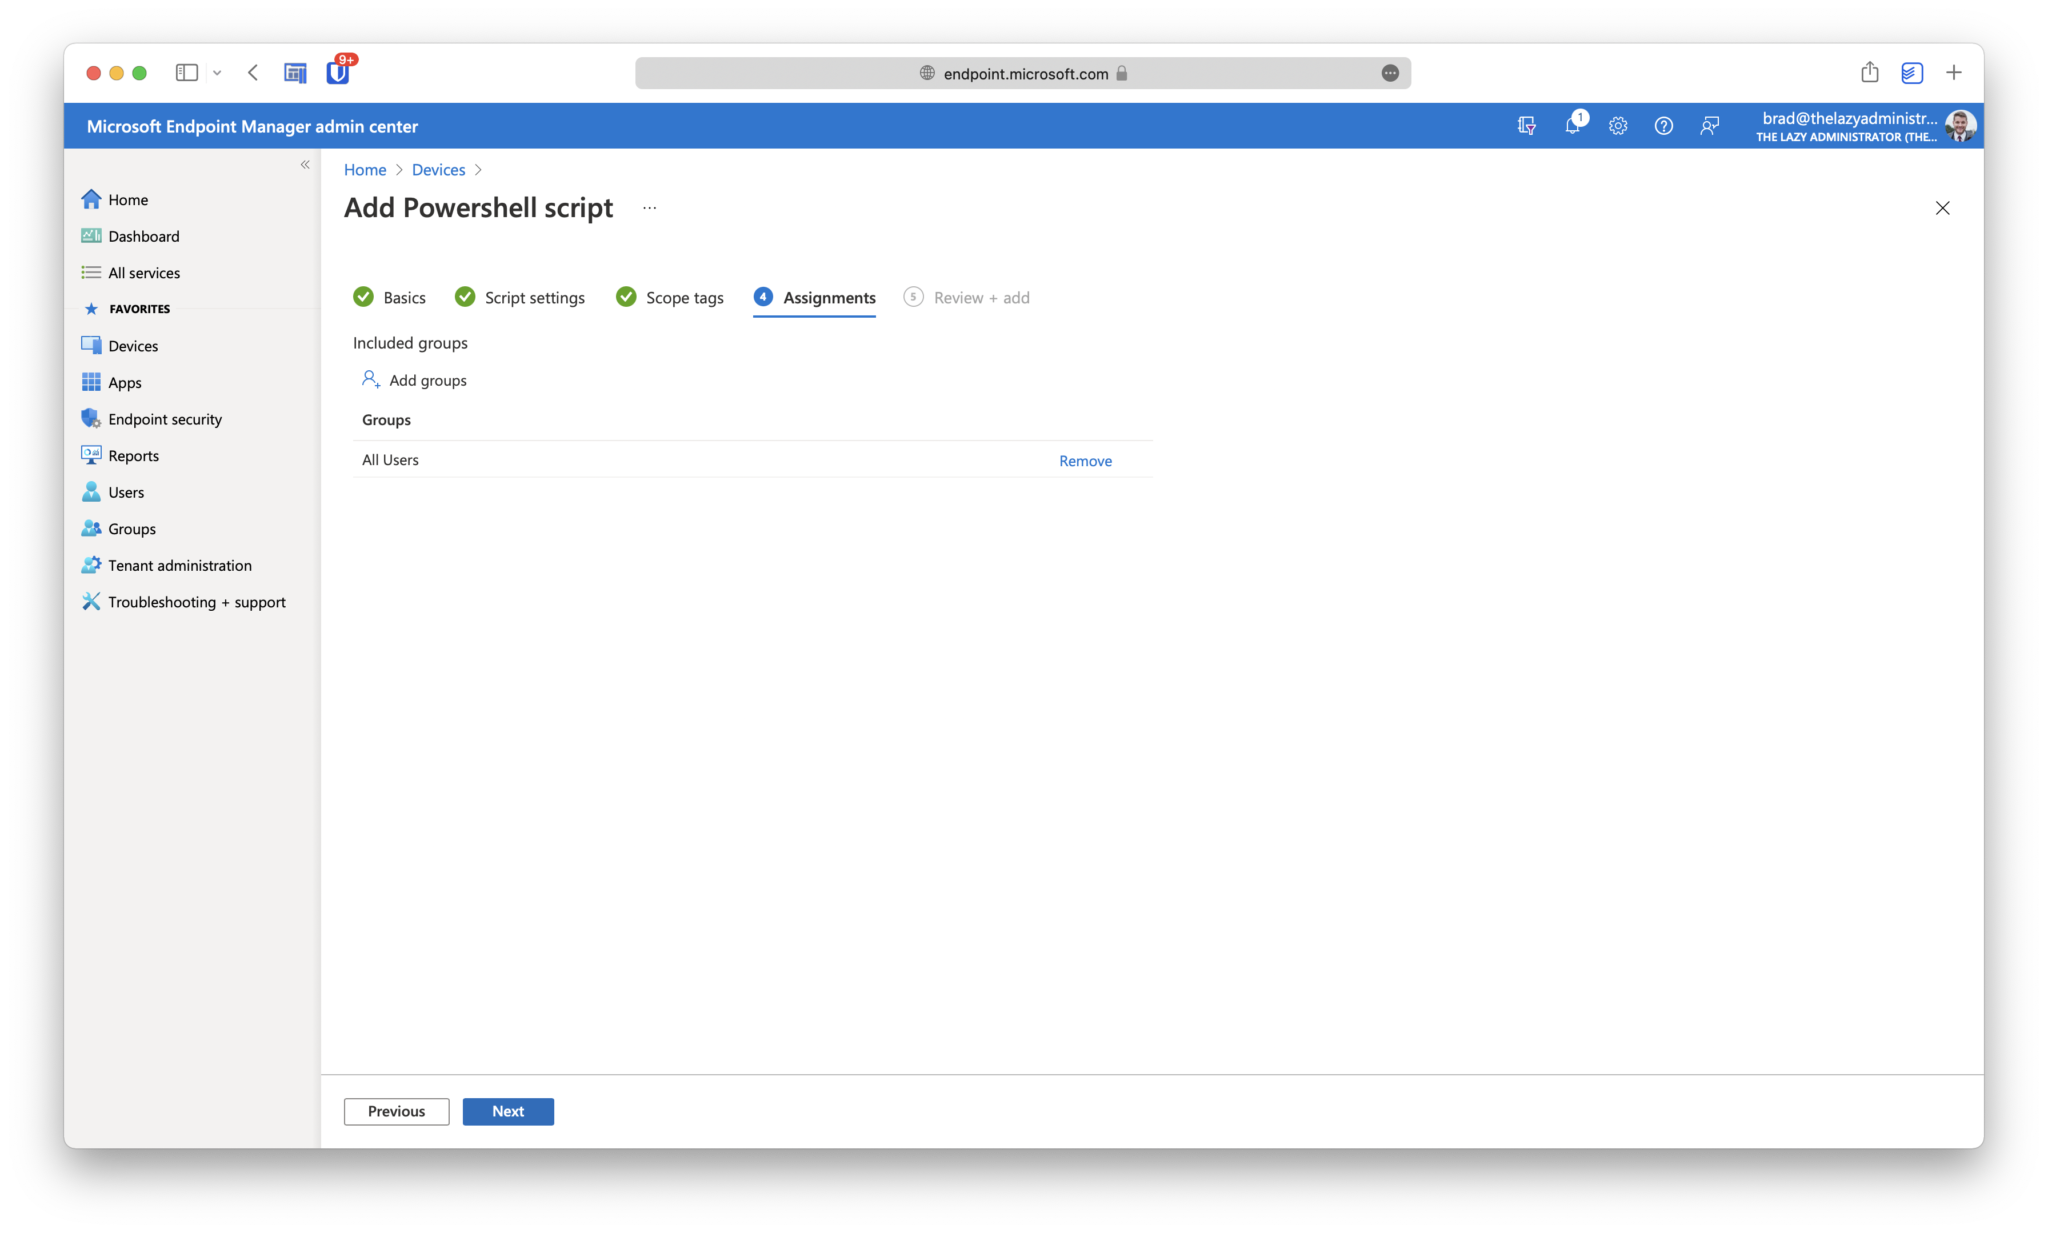This screenshot has width=2048, height=1233.
Task: Click the Add groups link
Action: pyautogui.click(x=428, y=380)
